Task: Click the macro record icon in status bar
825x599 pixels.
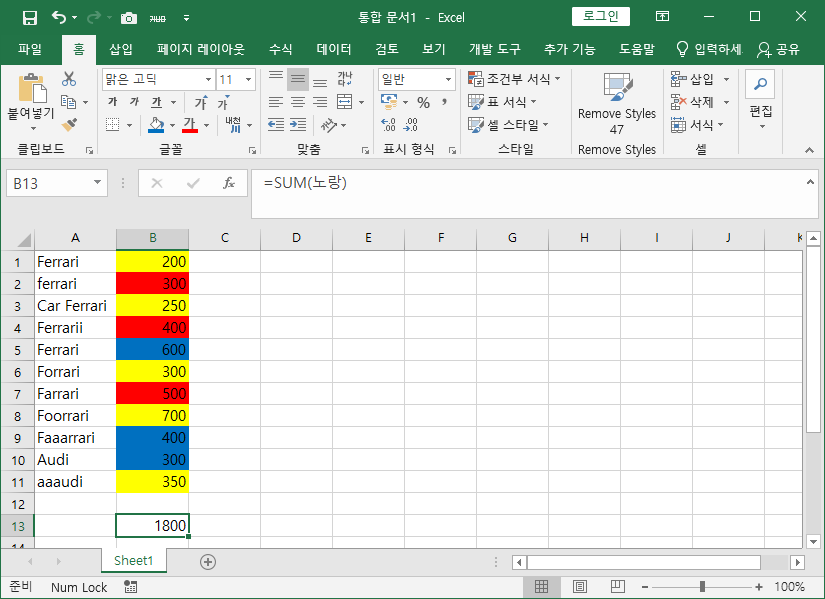Action: coord(130,586)
